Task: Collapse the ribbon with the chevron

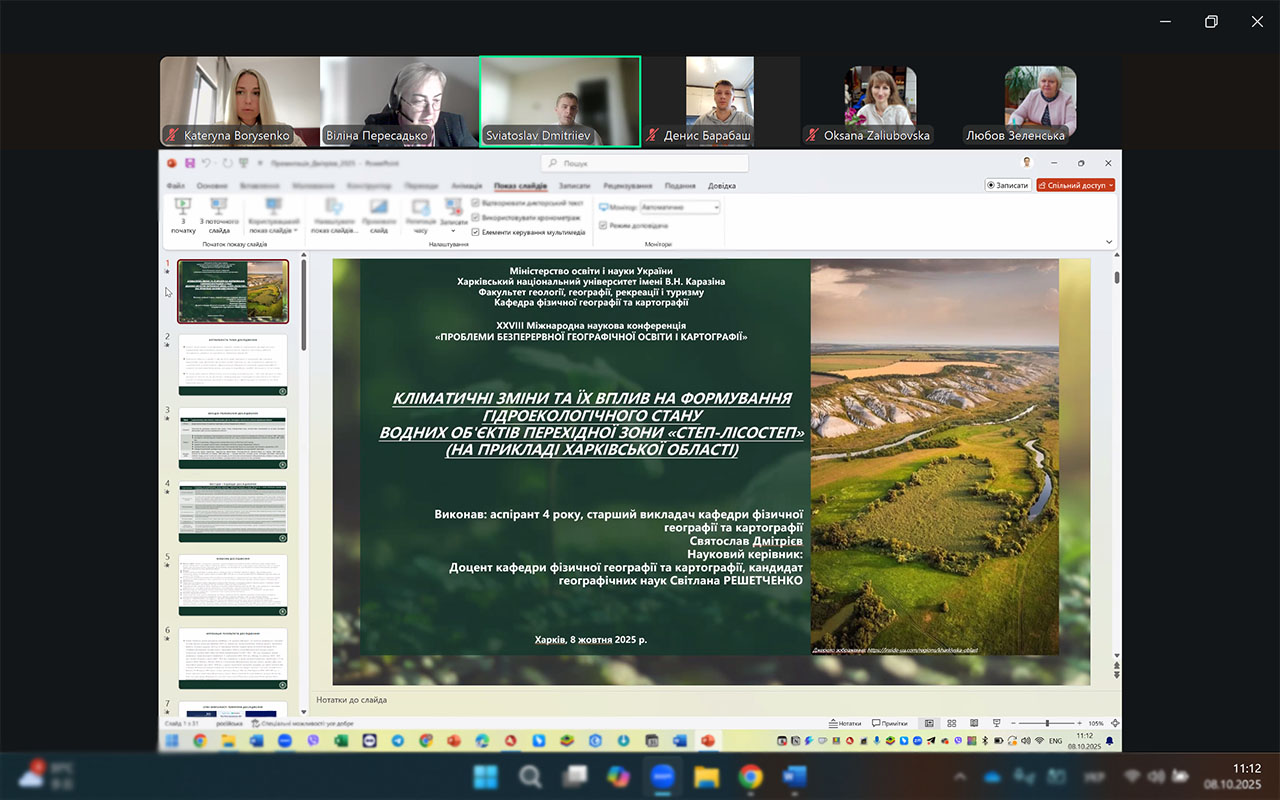Action: tap(1109, 242)
